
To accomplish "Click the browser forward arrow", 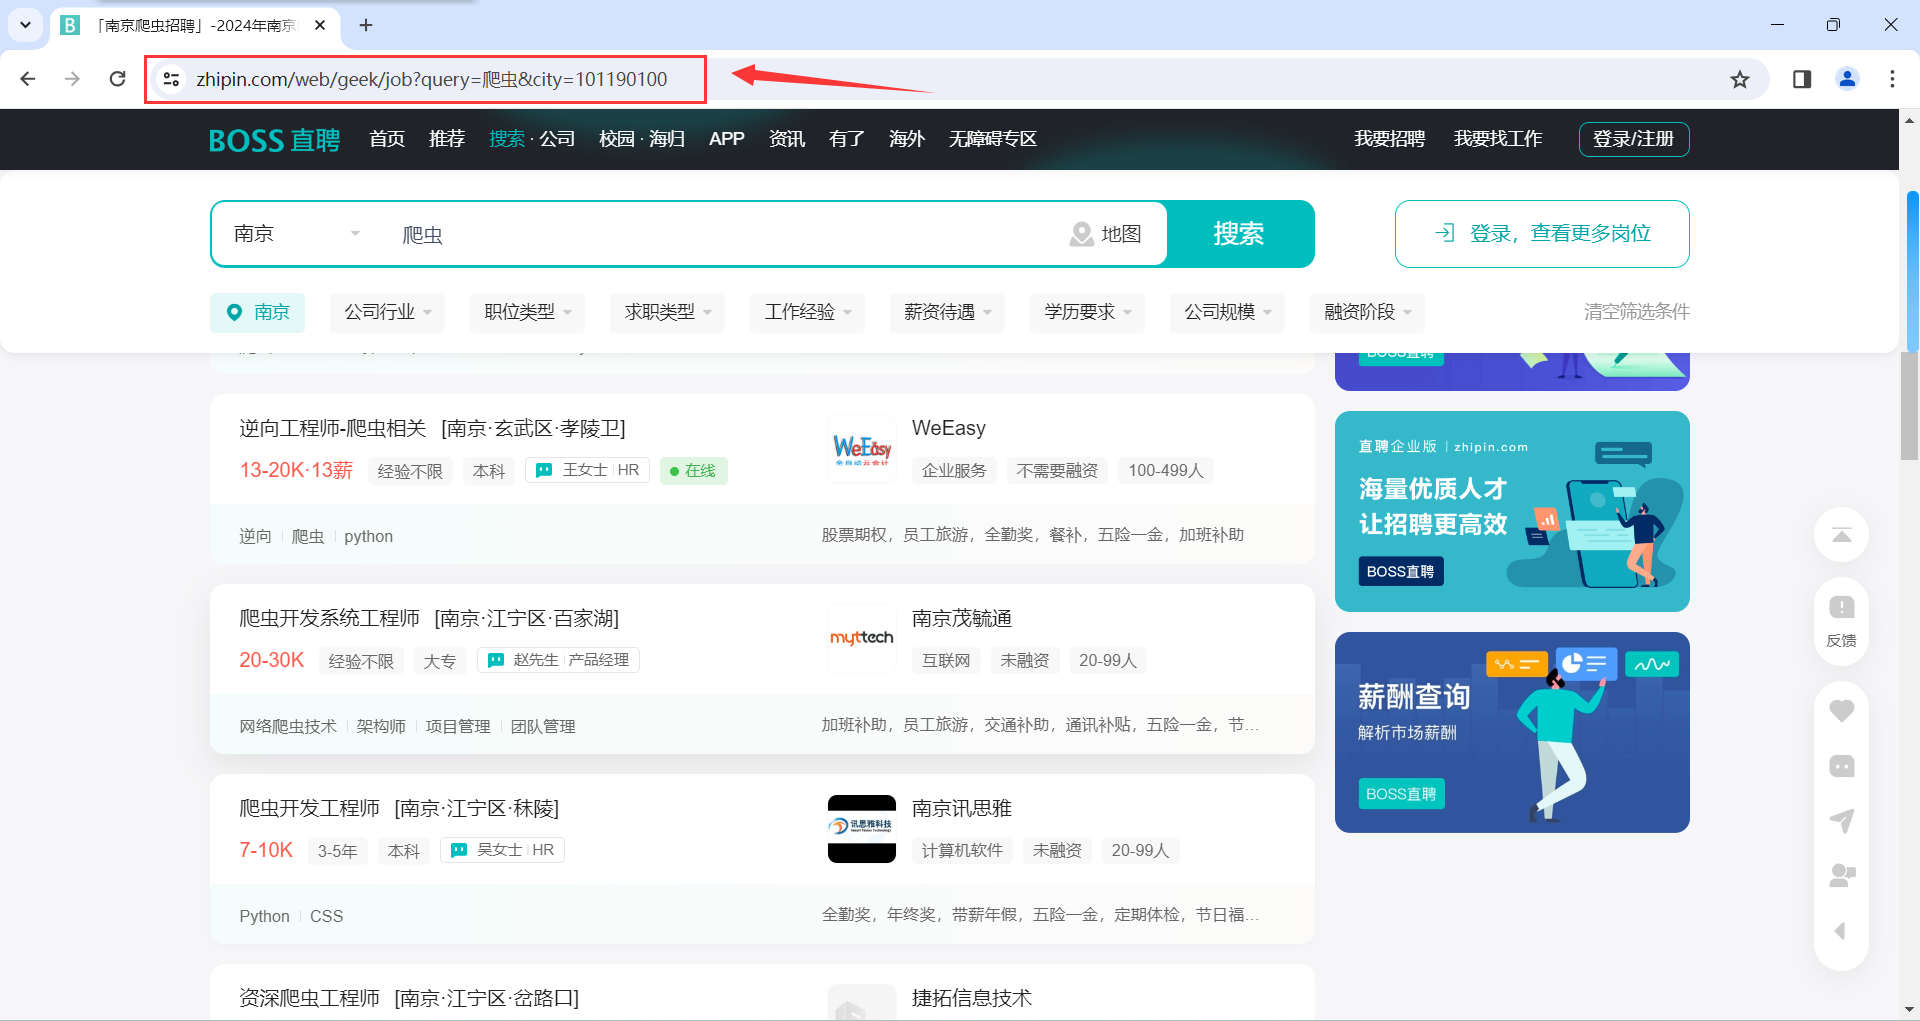I will point(72,79).
